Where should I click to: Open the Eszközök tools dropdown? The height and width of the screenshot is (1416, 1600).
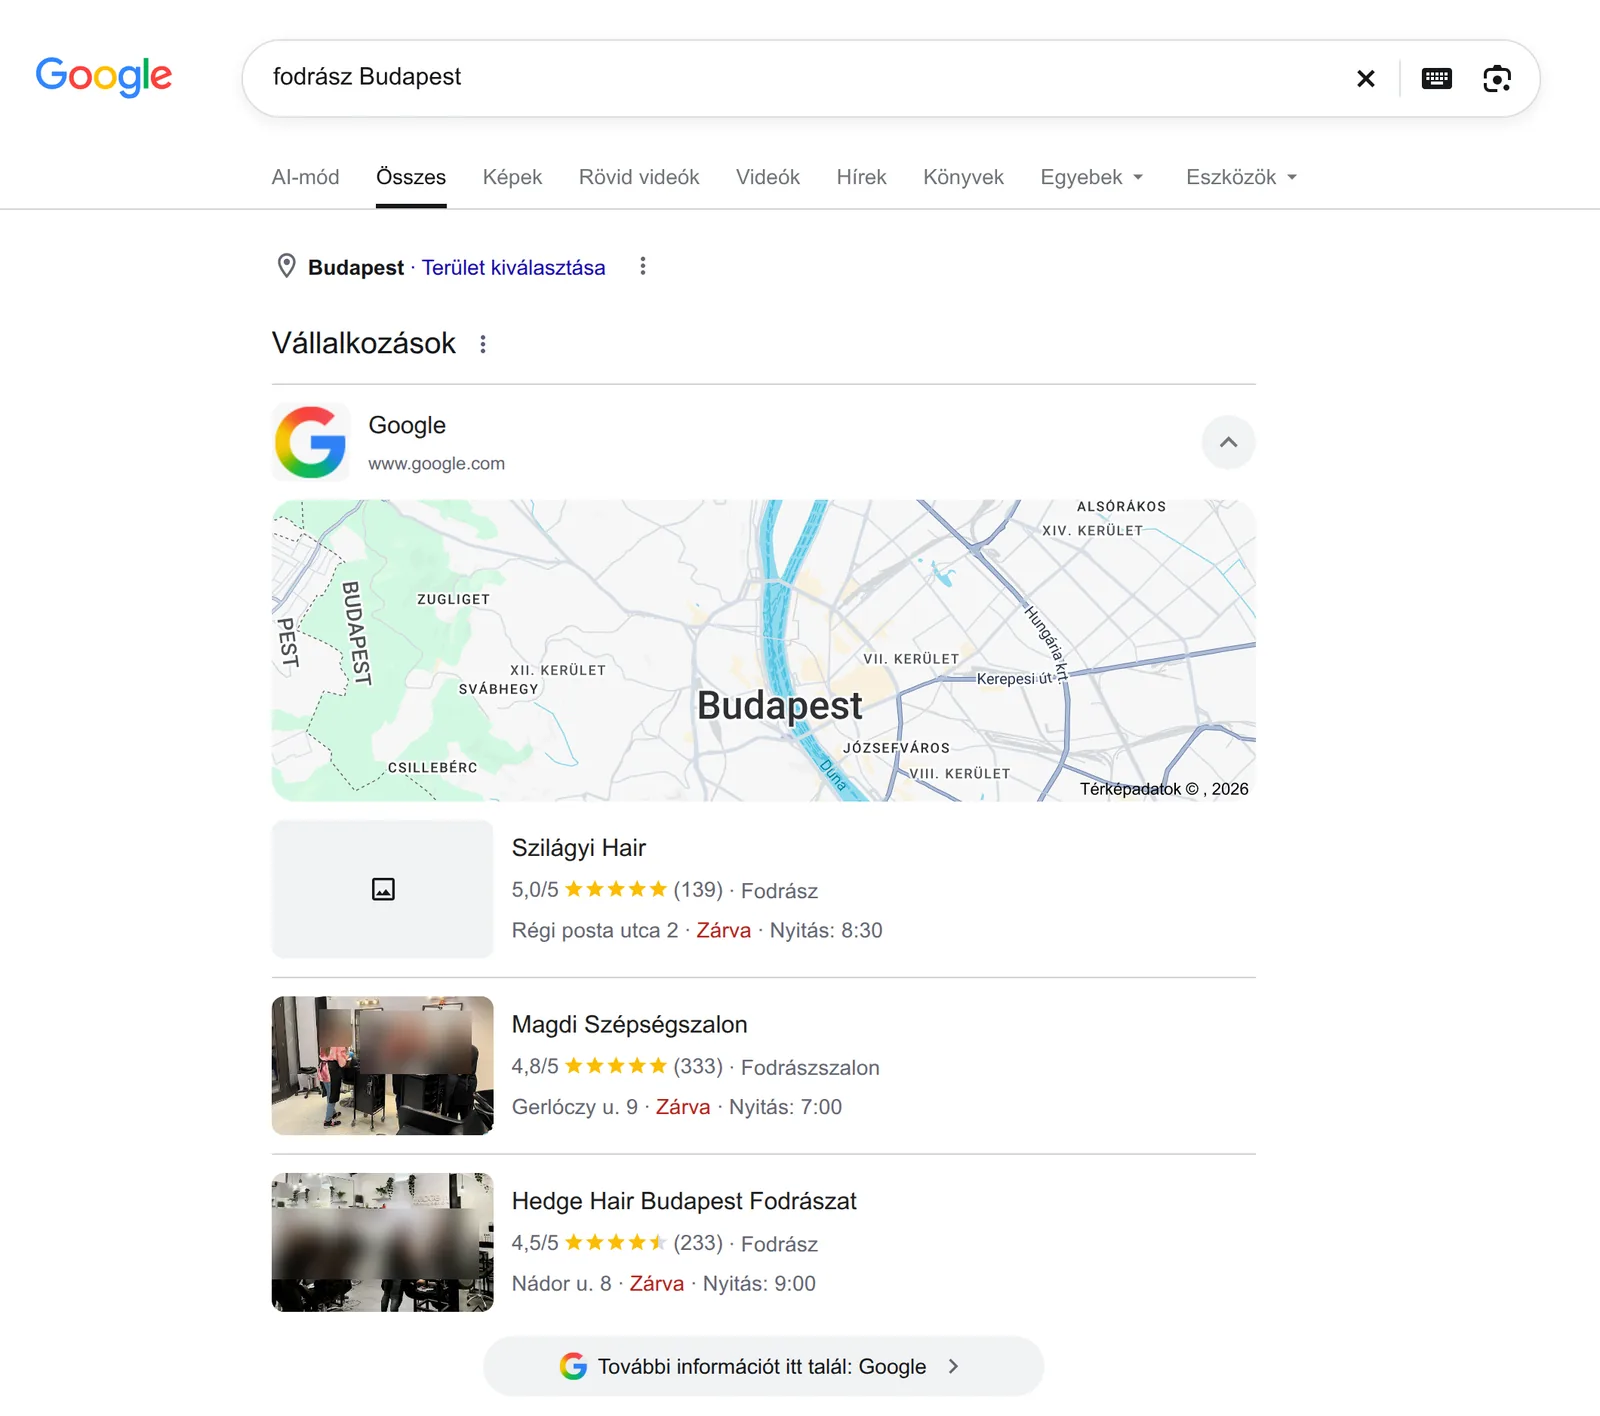tap(1242, 177)
